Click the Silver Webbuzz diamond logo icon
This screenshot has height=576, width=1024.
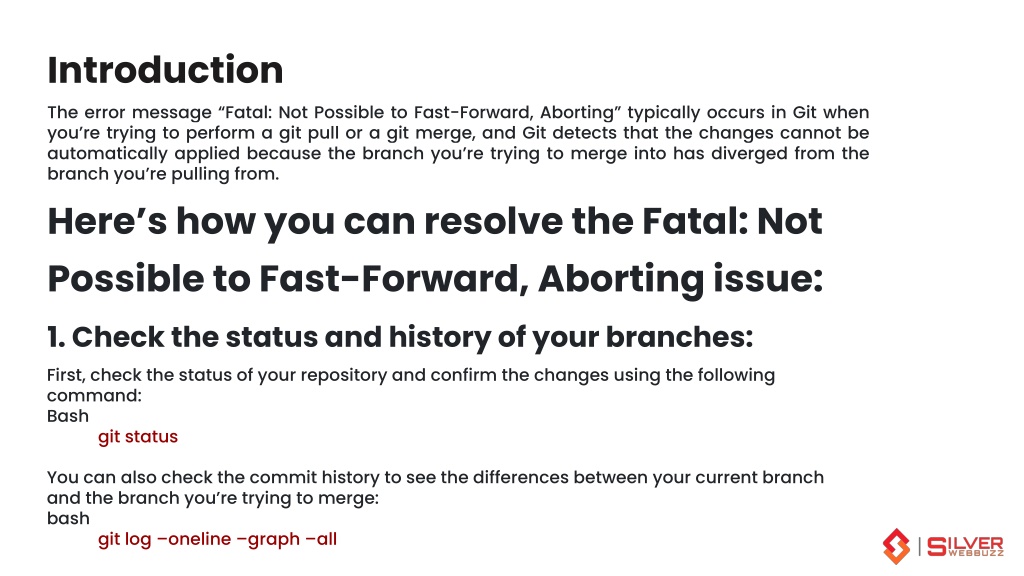click(x=896, y=546)
